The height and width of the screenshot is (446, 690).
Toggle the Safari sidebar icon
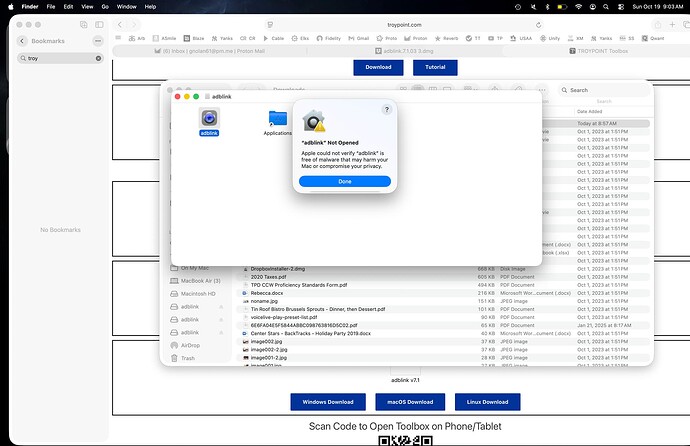pos(99,25)
